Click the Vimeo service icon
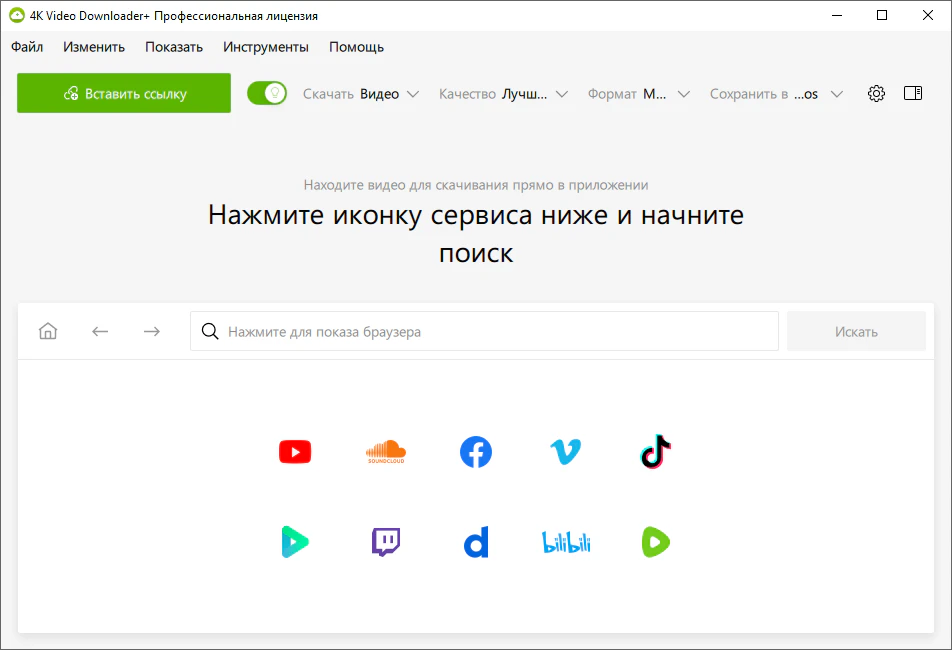Viewport: 952px width, 650px height. click(x=566, y=451)
